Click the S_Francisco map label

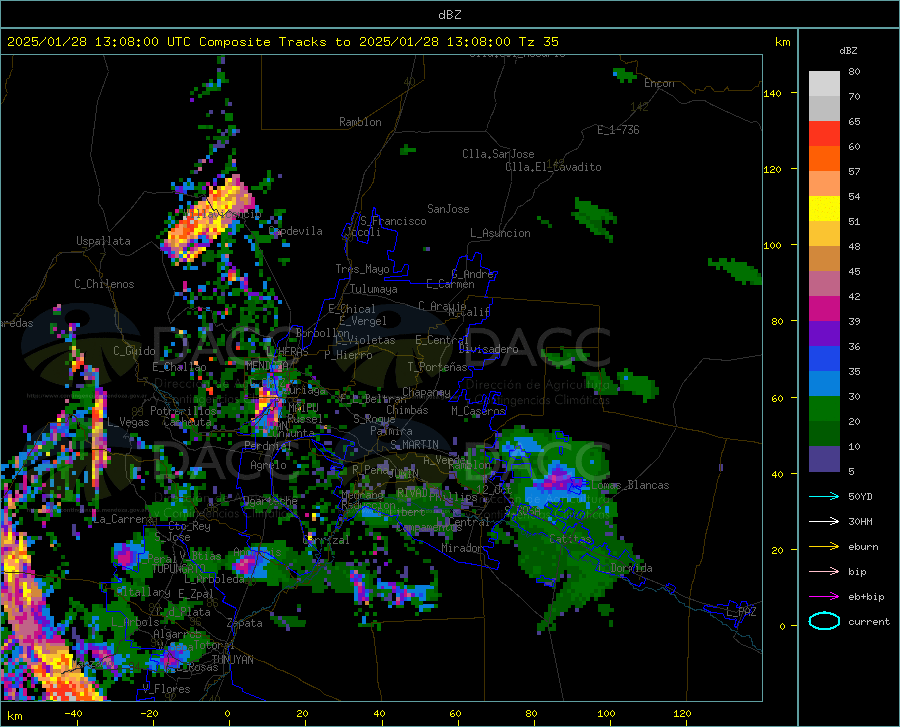(393, 221)
